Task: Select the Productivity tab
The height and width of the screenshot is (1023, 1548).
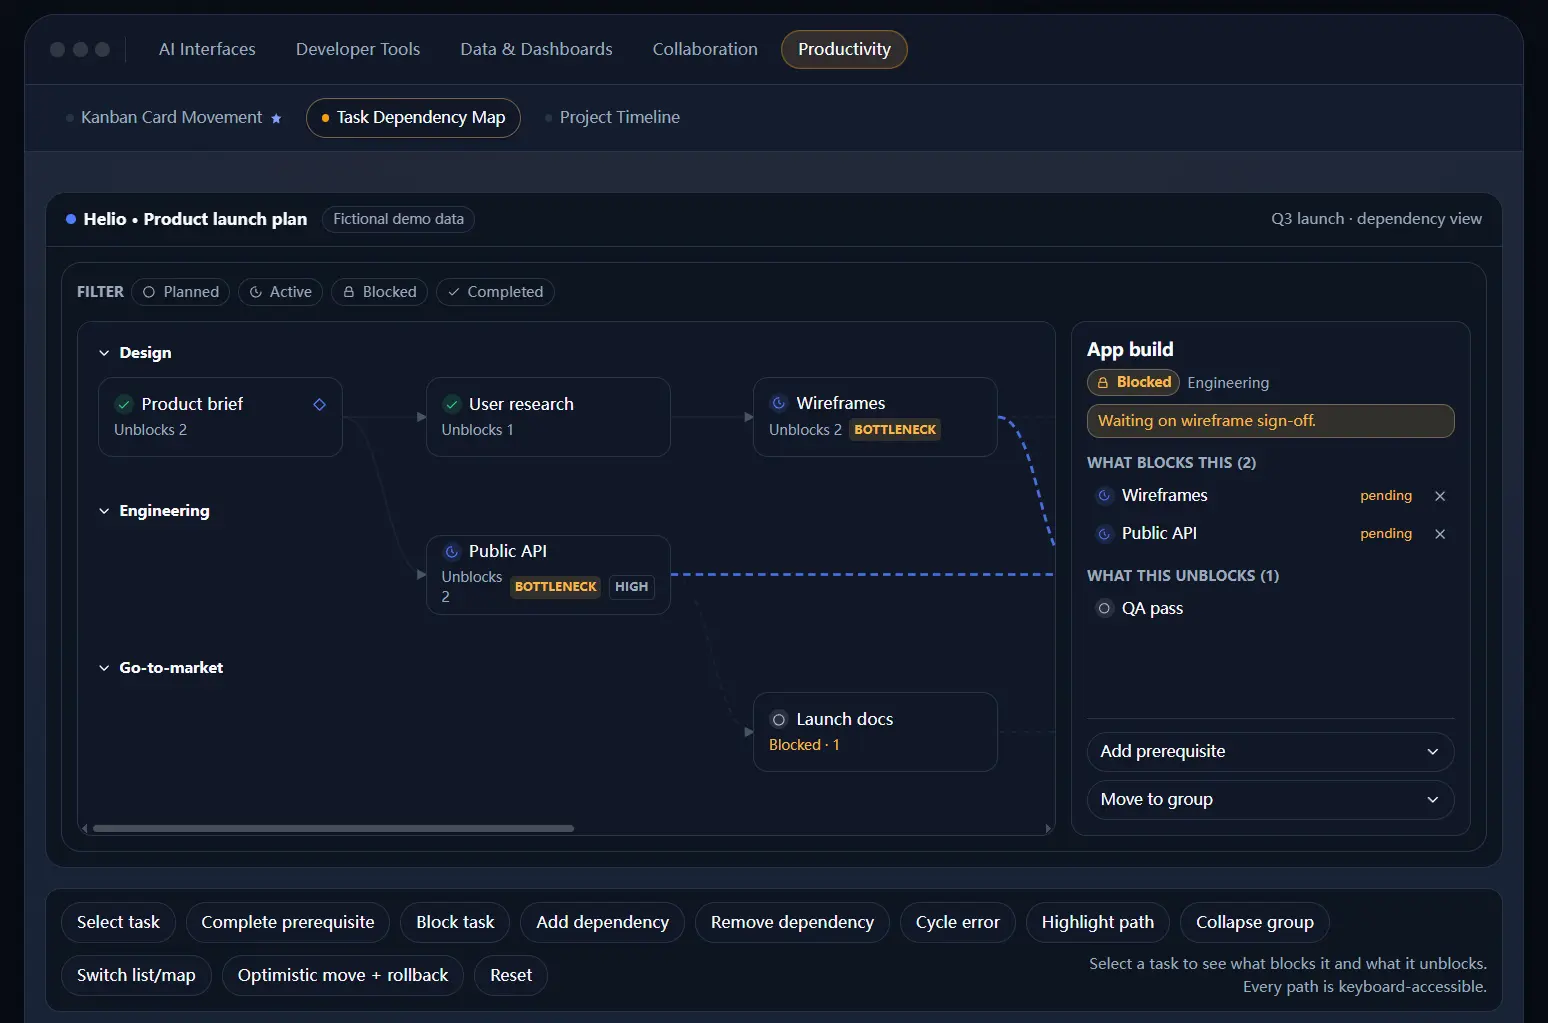Action: (x=844, y=50)
